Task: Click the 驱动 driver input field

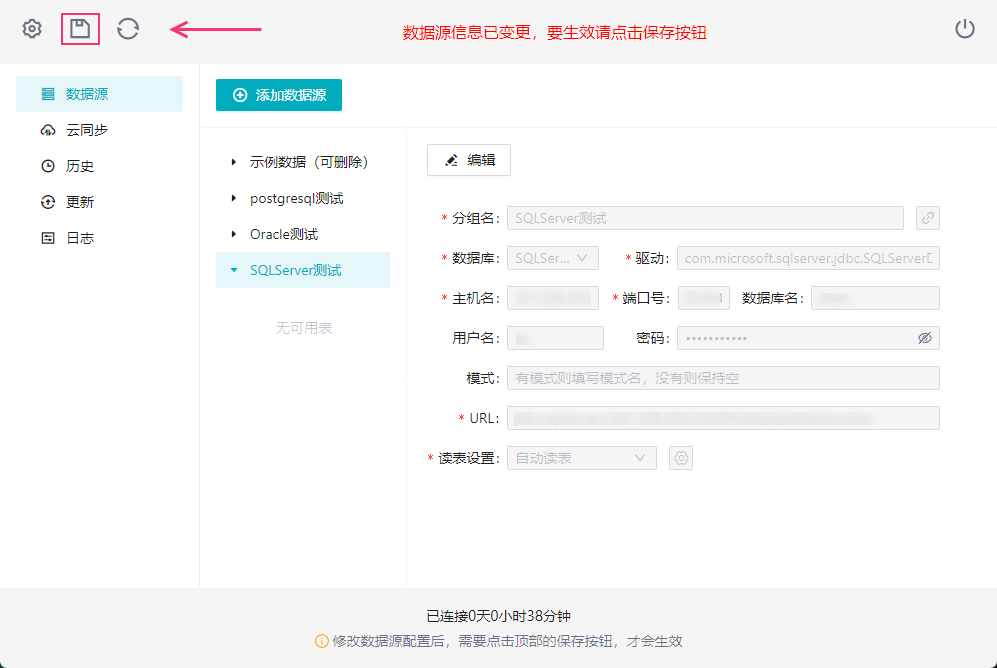Action: [808, 258]
